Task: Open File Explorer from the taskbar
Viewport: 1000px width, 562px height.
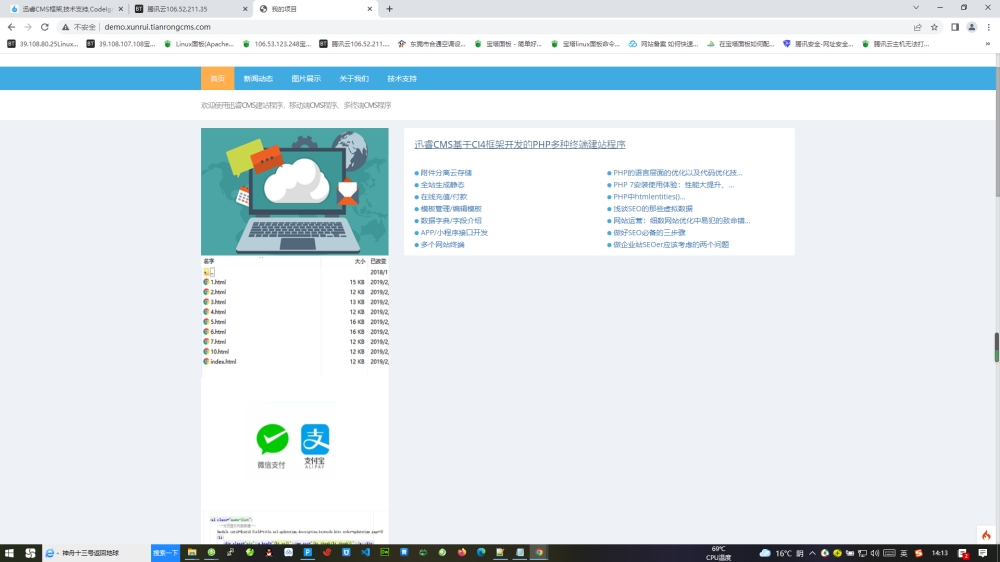Action: click(x=191, y=552)
